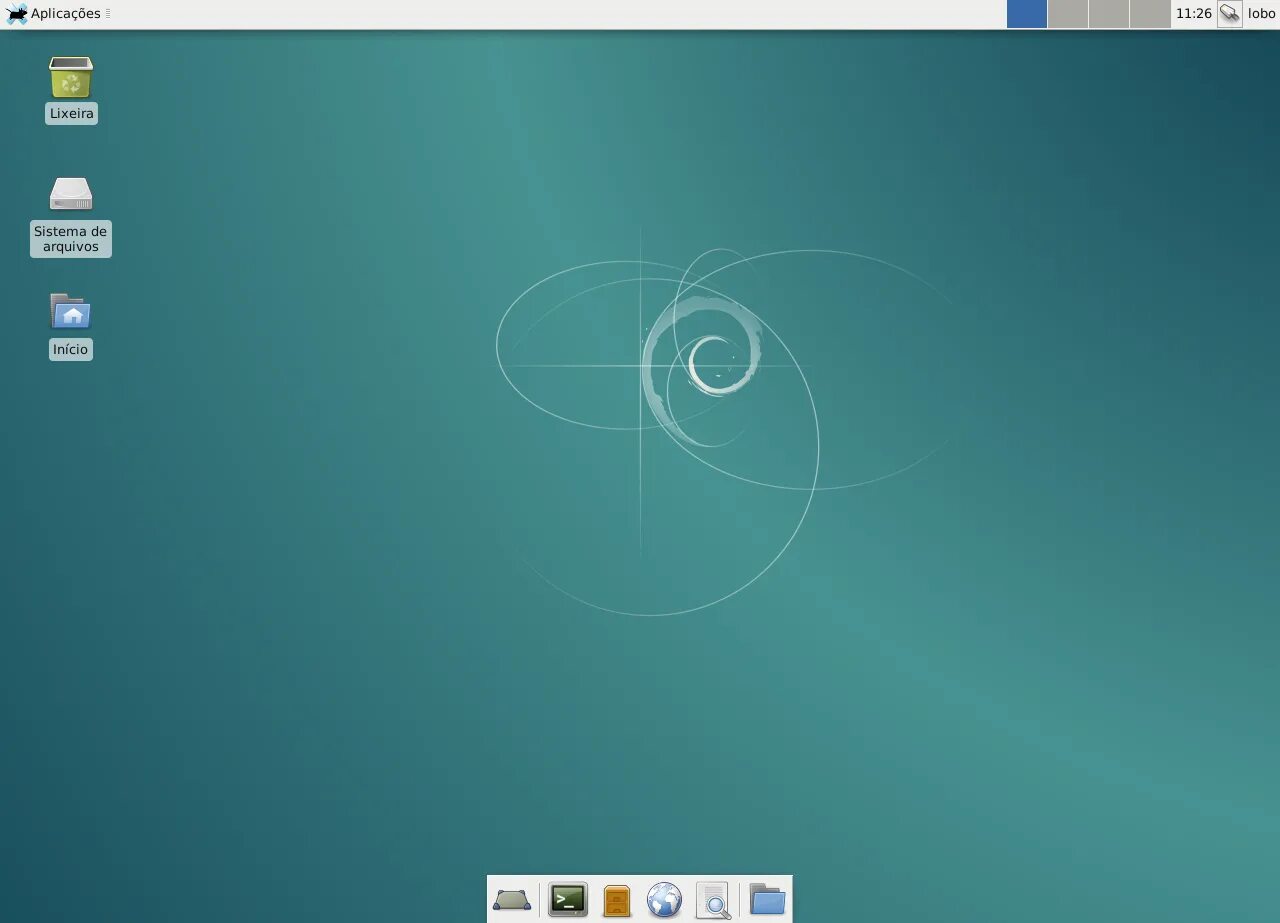Open the blue folder in the dock
The image size is (1280, 923).
[x=767, y=899]
